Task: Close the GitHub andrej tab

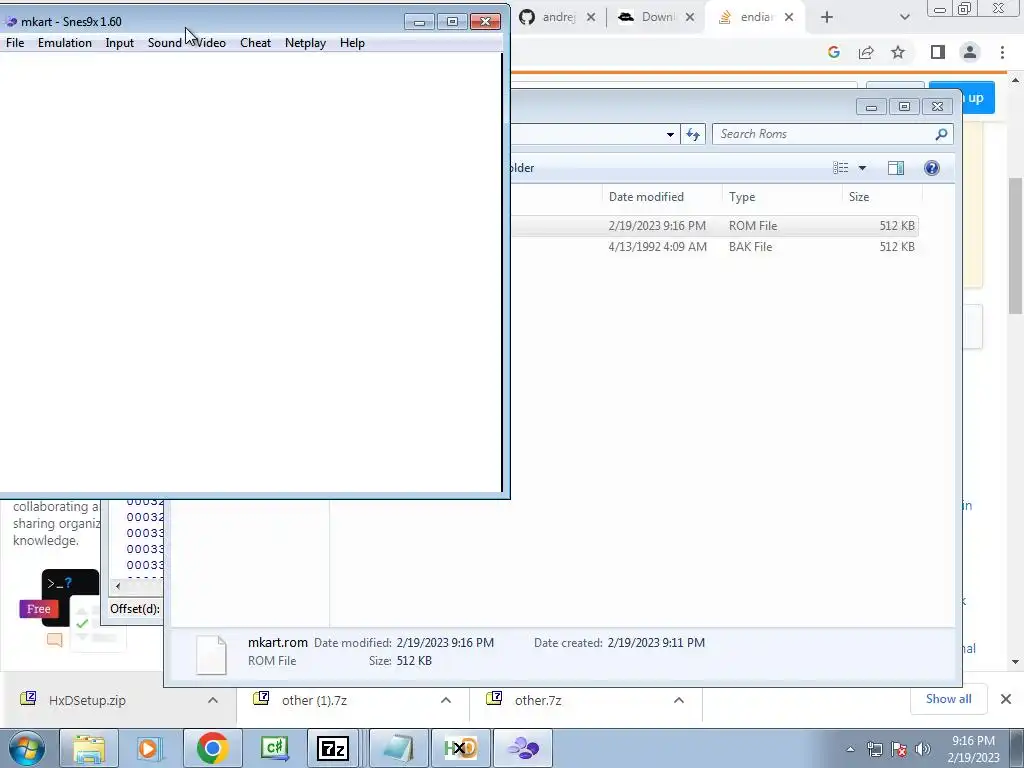Action: point(590,18)
